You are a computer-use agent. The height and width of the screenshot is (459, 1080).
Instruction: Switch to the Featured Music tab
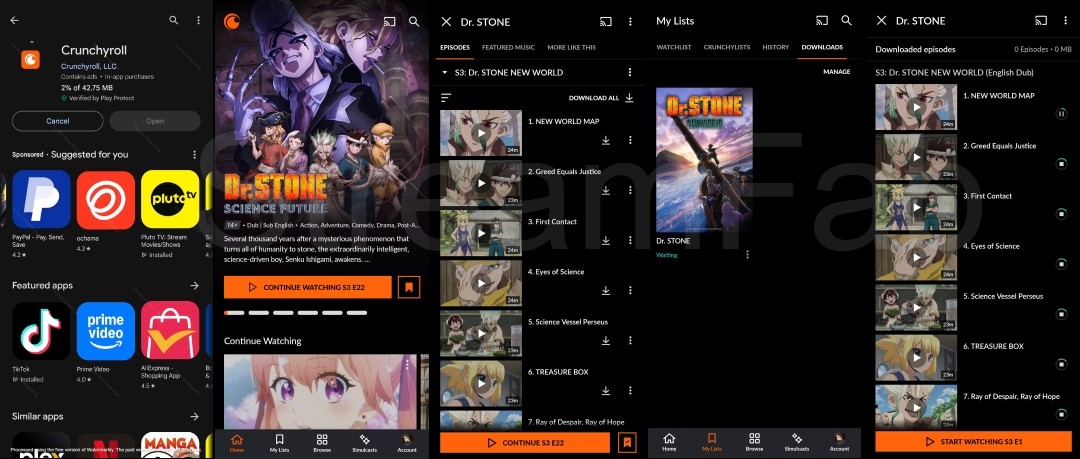click(x=508, y=48)
